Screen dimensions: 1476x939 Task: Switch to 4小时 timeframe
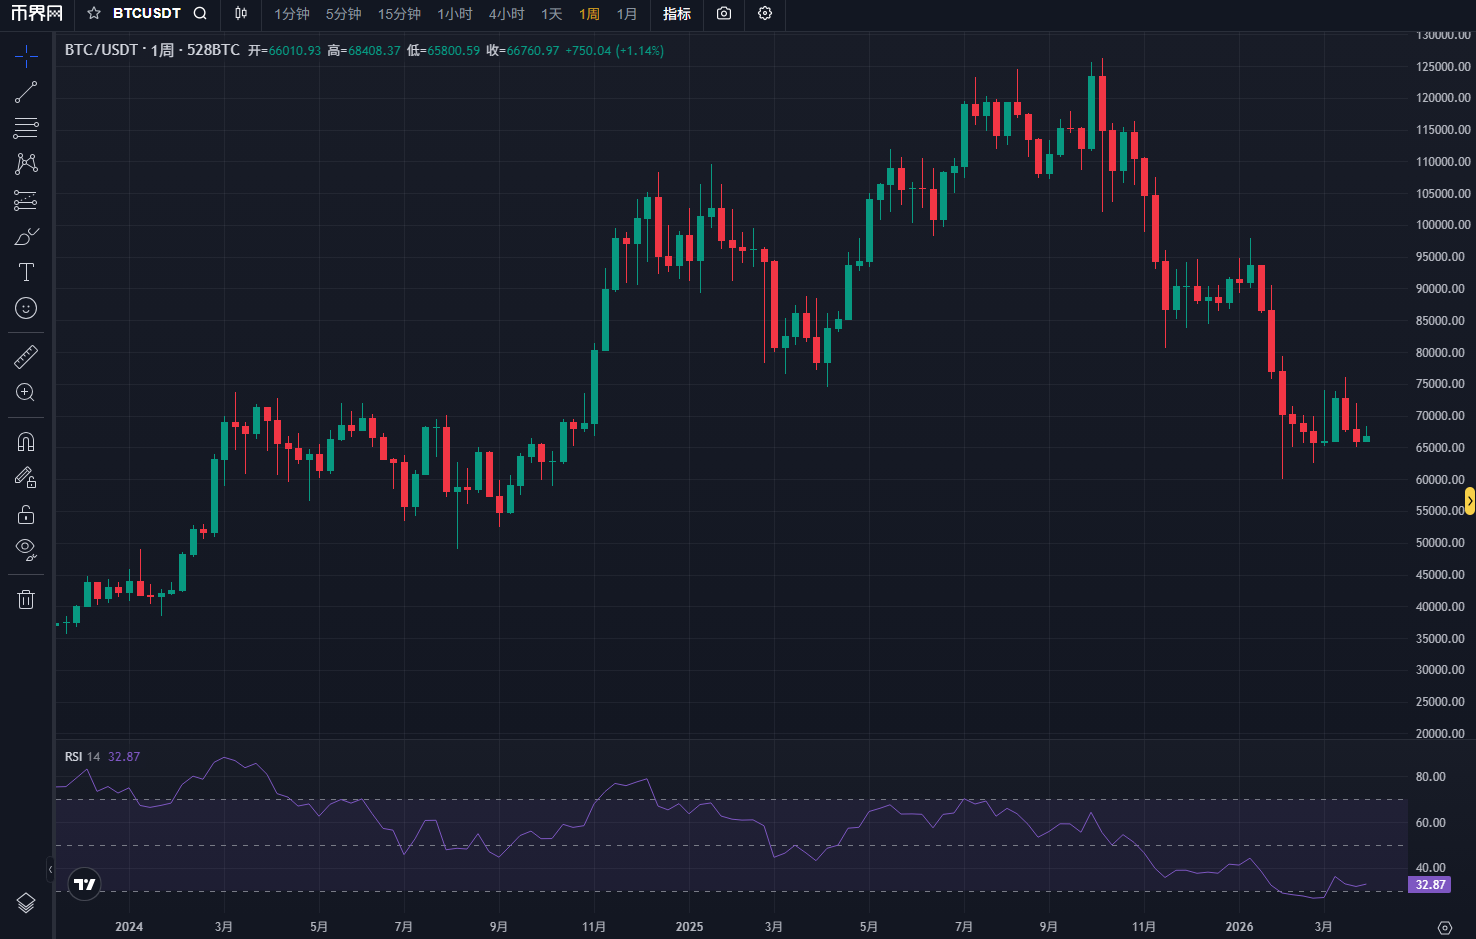point(506,14)
